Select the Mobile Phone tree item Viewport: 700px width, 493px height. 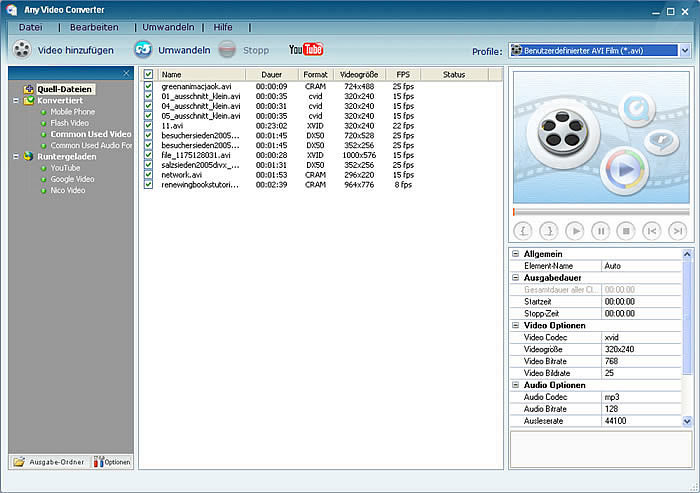tap(72, 112)
